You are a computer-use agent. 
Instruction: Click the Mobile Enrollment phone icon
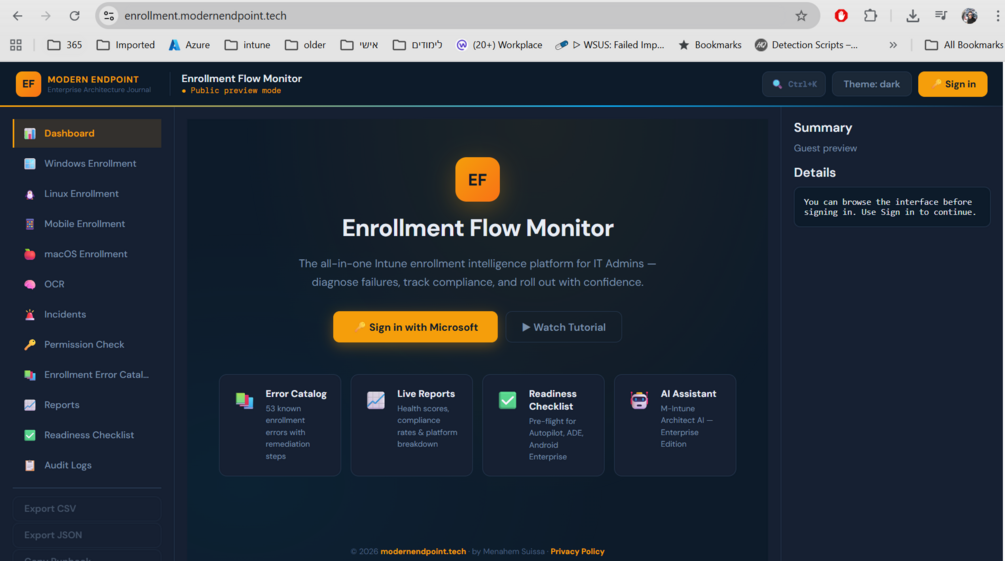pyautogui.click(x=29, y=224)
